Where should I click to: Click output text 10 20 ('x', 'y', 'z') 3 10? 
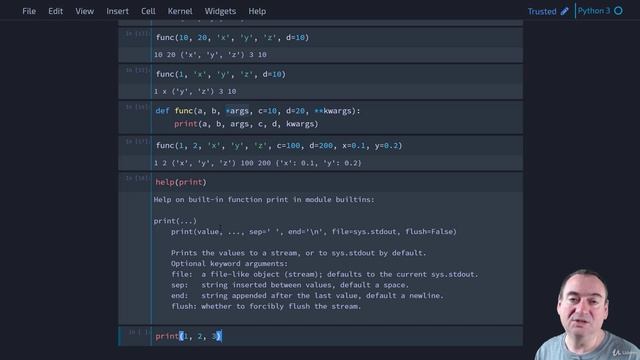210,55
